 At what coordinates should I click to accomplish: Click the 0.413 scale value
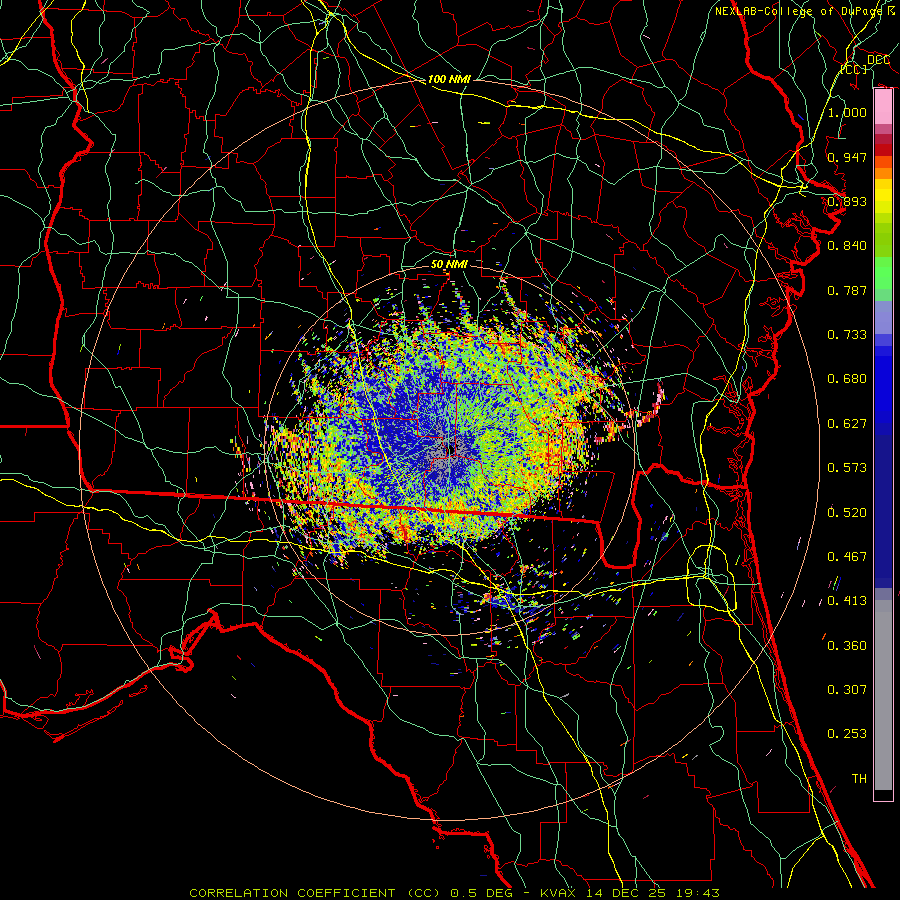(847, 601)
